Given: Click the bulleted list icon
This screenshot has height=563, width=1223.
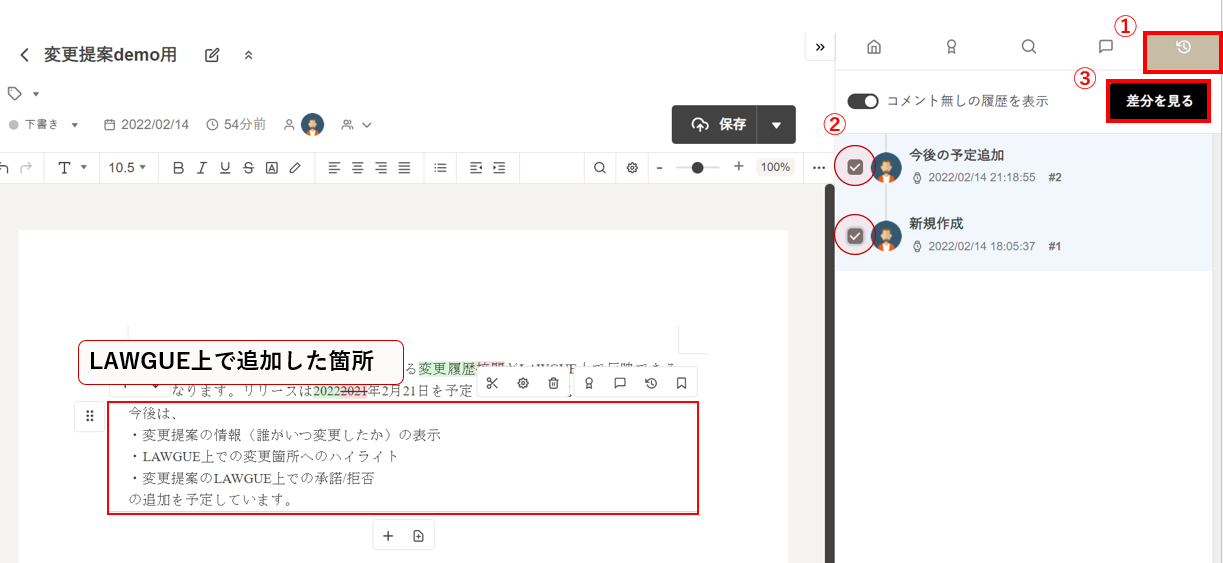Looking at the screenshot, I should click(440, 168).
